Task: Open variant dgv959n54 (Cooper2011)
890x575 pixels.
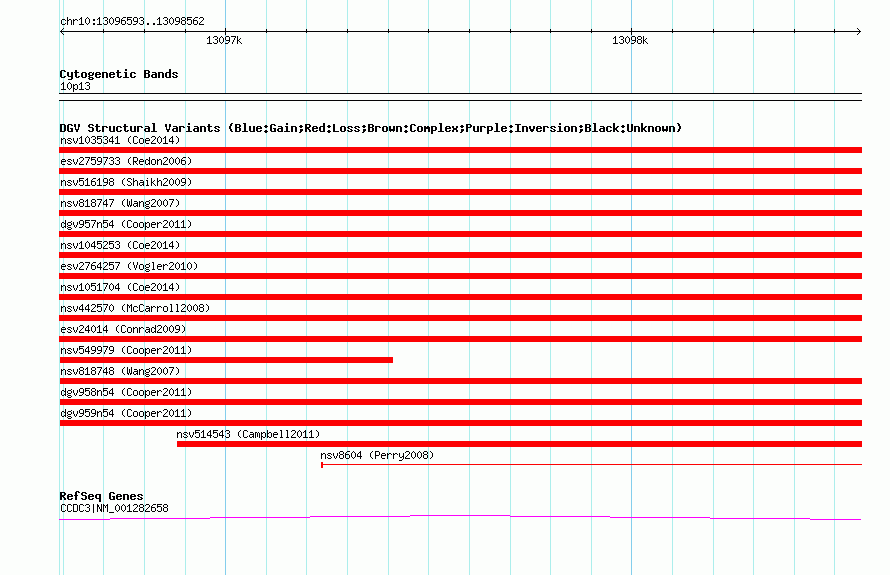Action: (x=126, y=413)
